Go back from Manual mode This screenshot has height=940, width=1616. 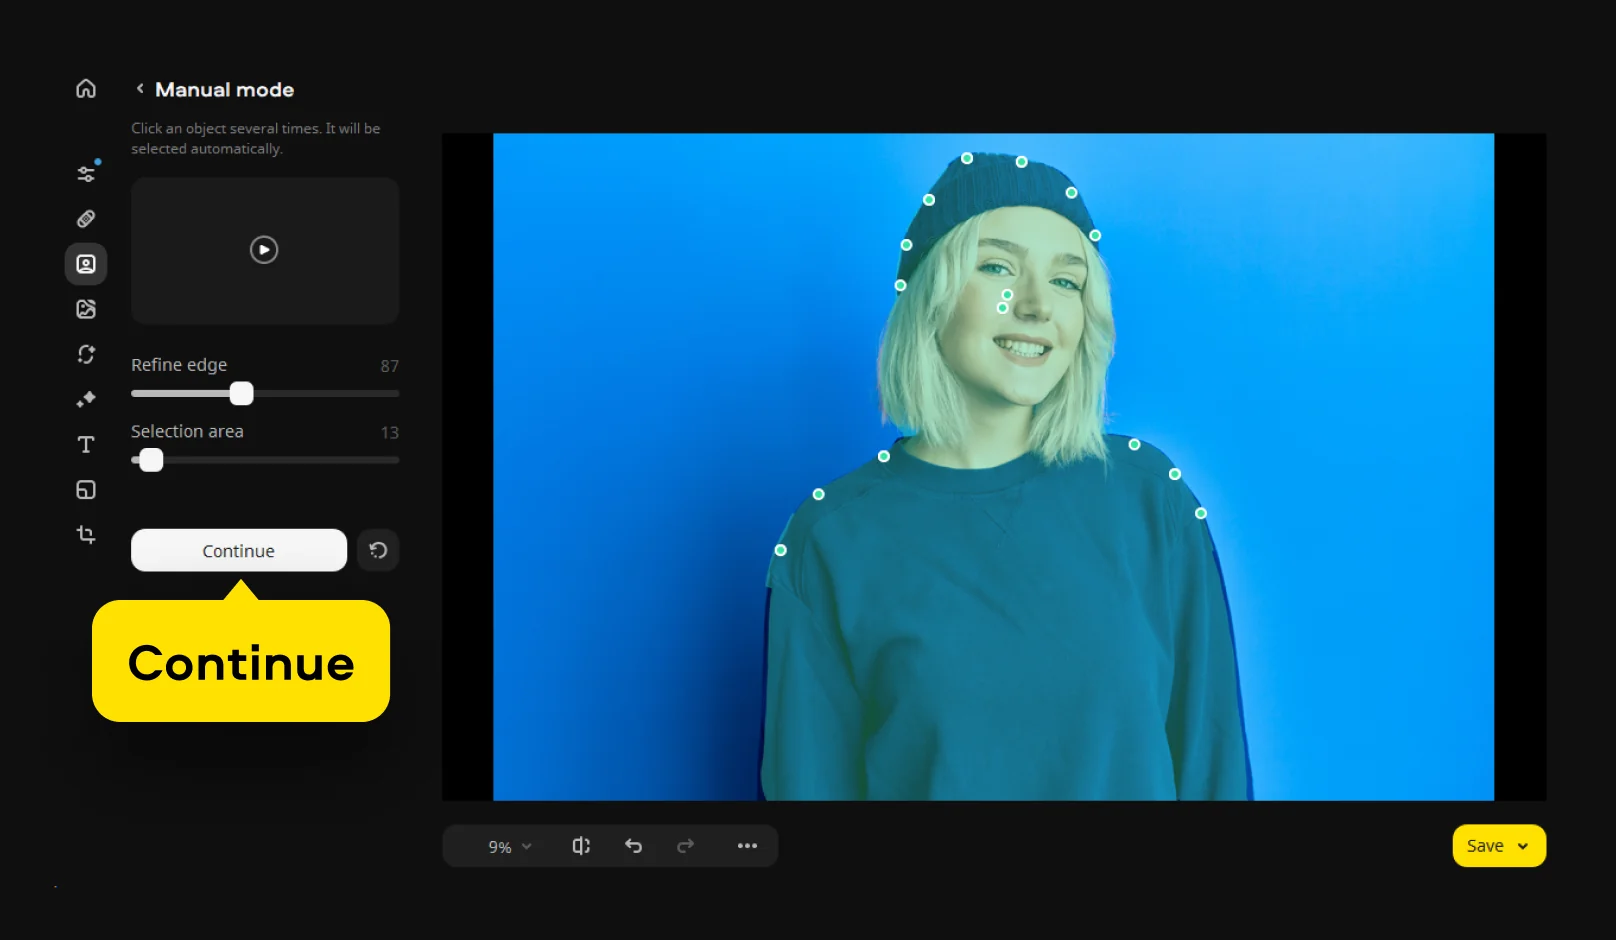click(x=140, y=89)
